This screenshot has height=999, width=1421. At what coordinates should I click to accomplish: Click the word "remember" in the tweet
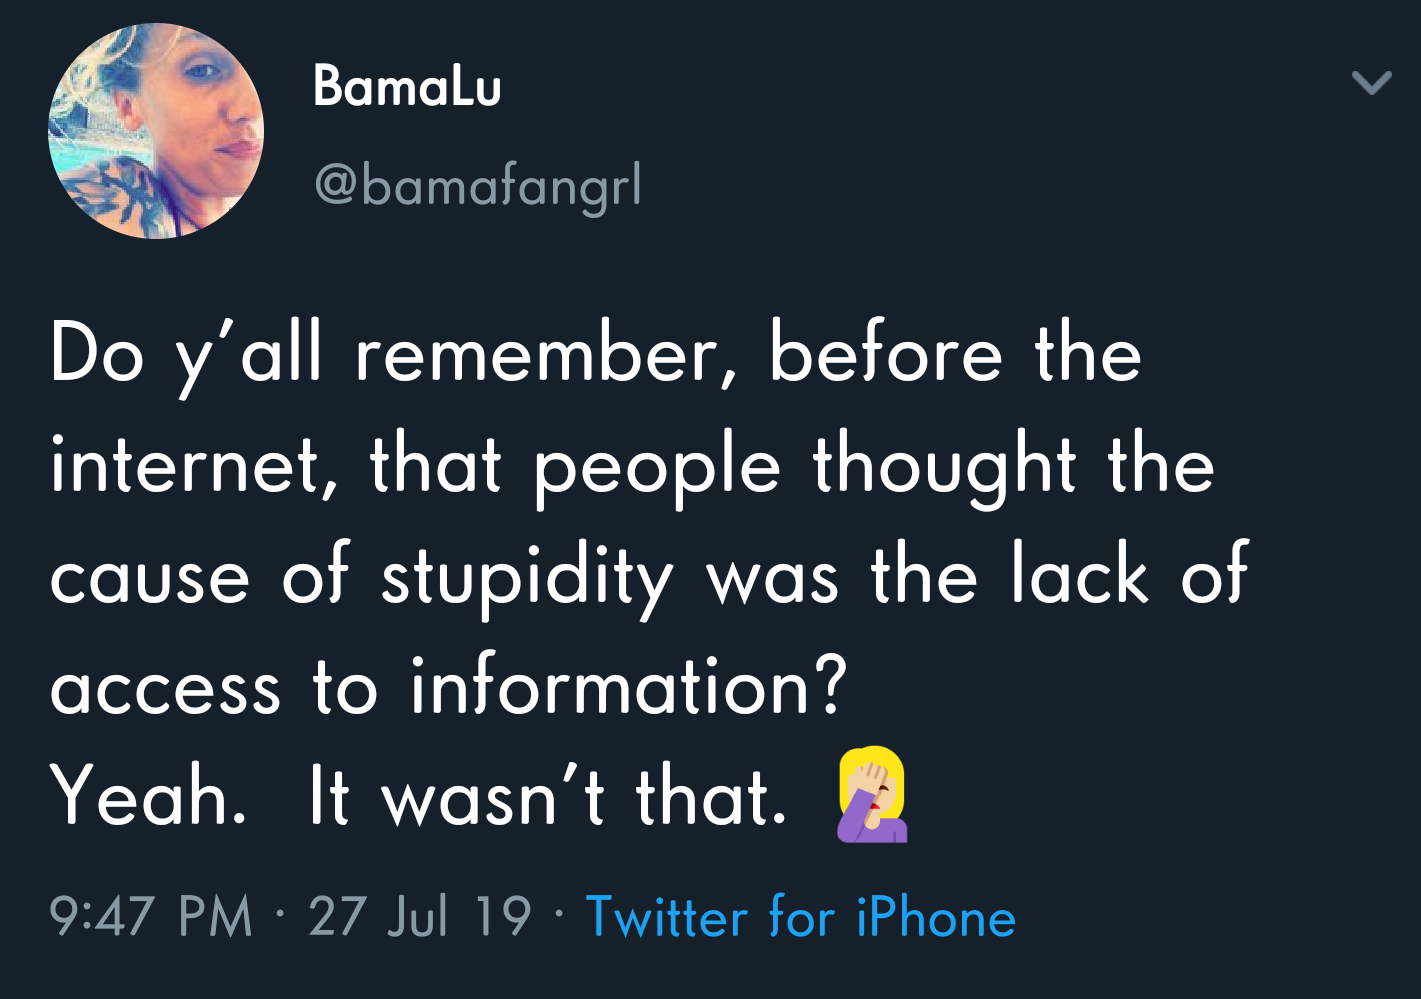pos(537,355)
